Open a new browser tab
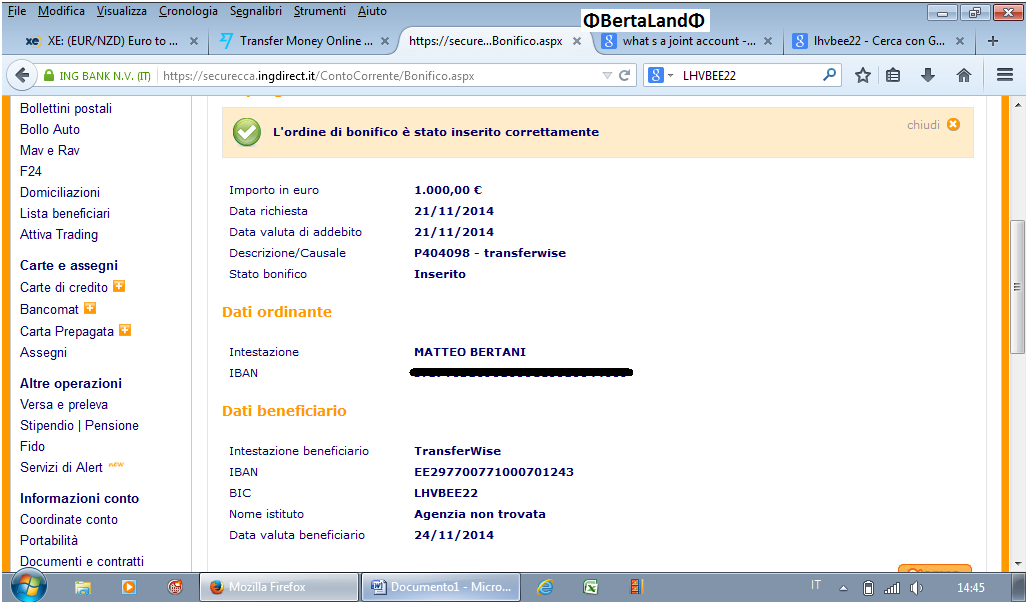Image resolution: width=1028 pixels, height=604 pixels. 993,41
